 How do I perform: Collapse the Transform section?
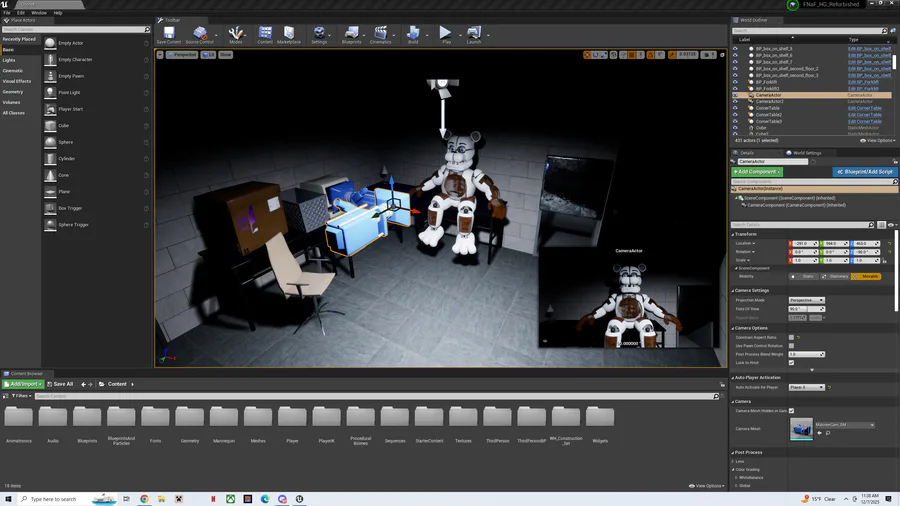733,234
